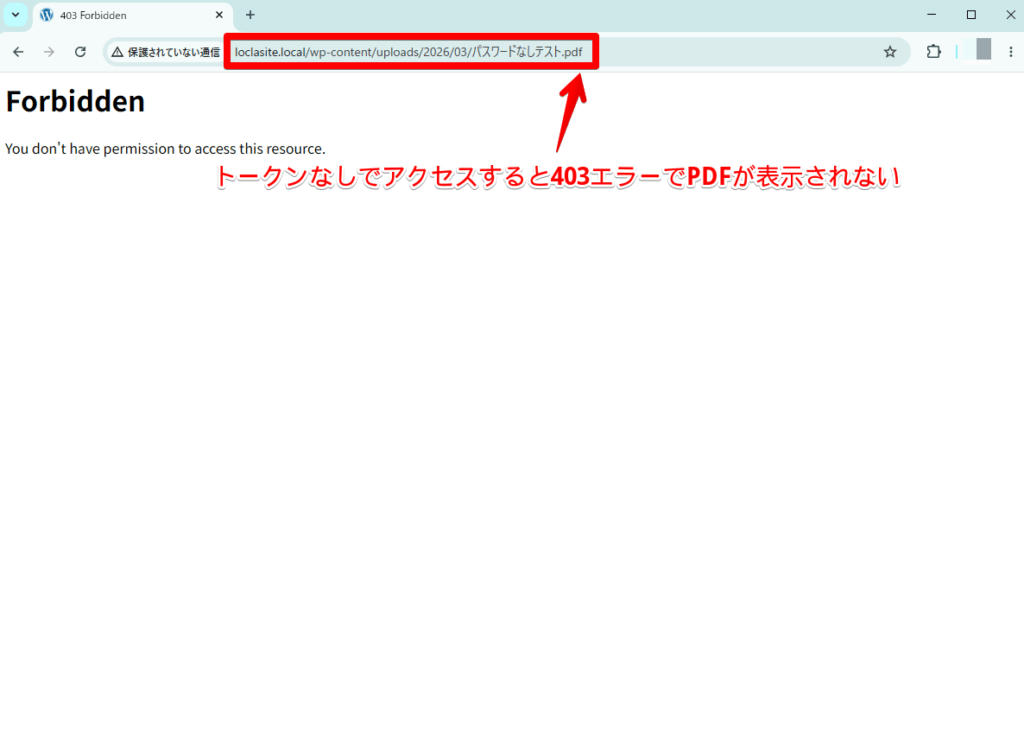Select the 403 Forbidden tab

131,15
